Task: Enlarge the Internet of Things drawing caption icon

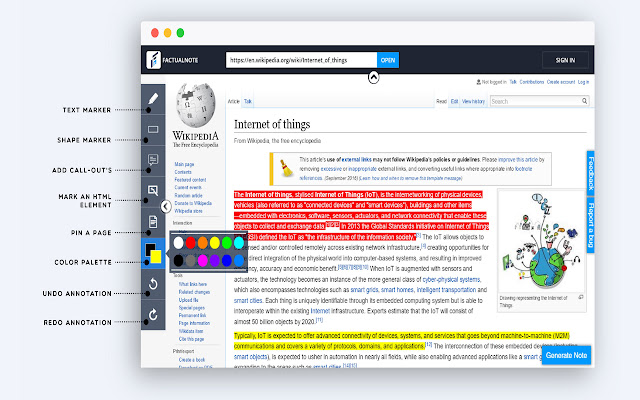Action: (x=580, y=297)
